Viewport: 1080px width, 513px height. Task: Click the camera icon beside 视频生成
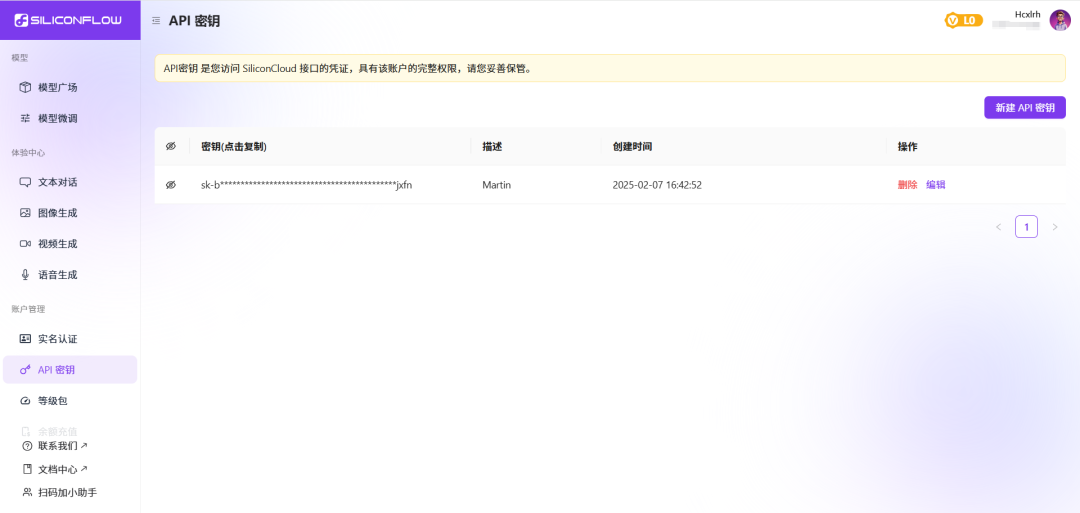25,244
